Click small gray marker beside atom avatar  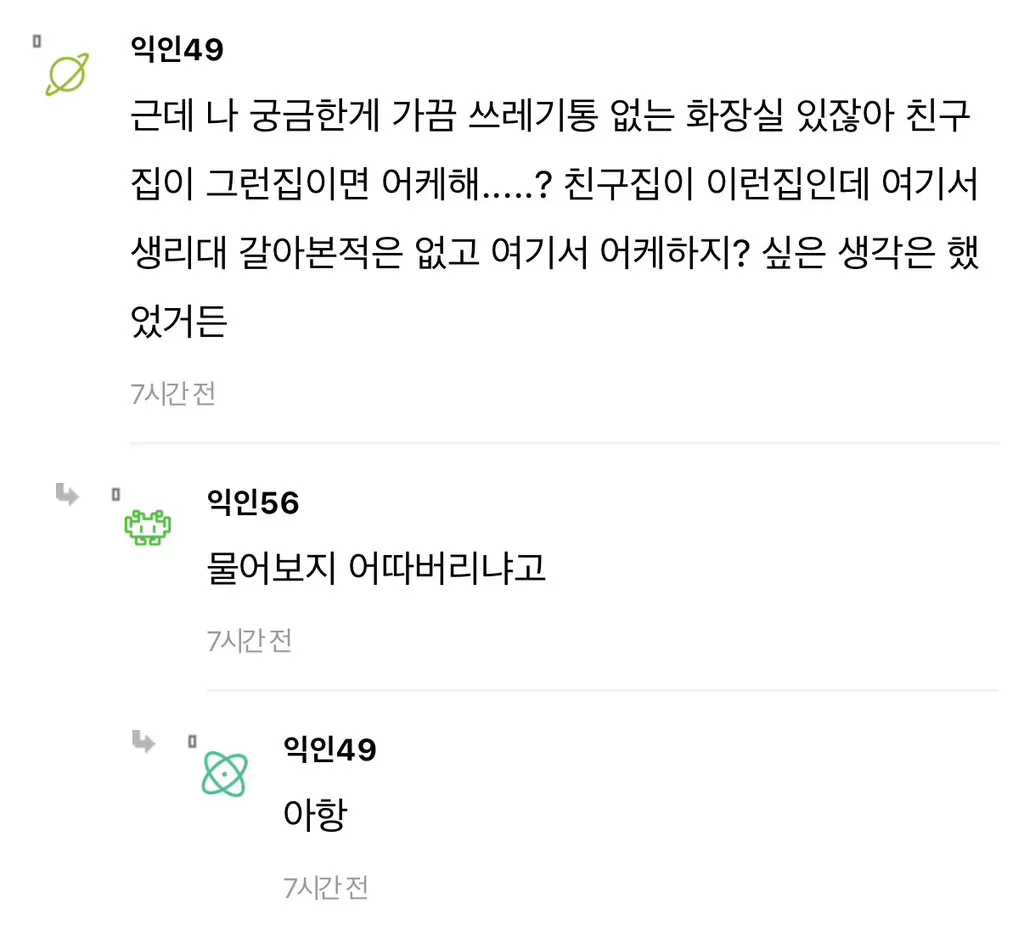[x=192, y=741]
